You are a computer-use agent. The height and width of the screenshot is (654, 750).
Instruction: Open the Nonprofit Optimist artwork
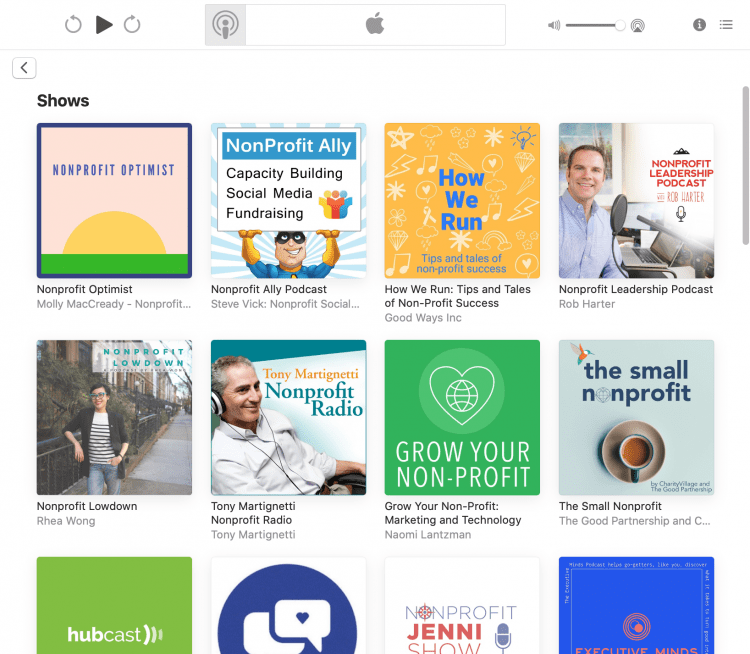[x=114, y=200]
